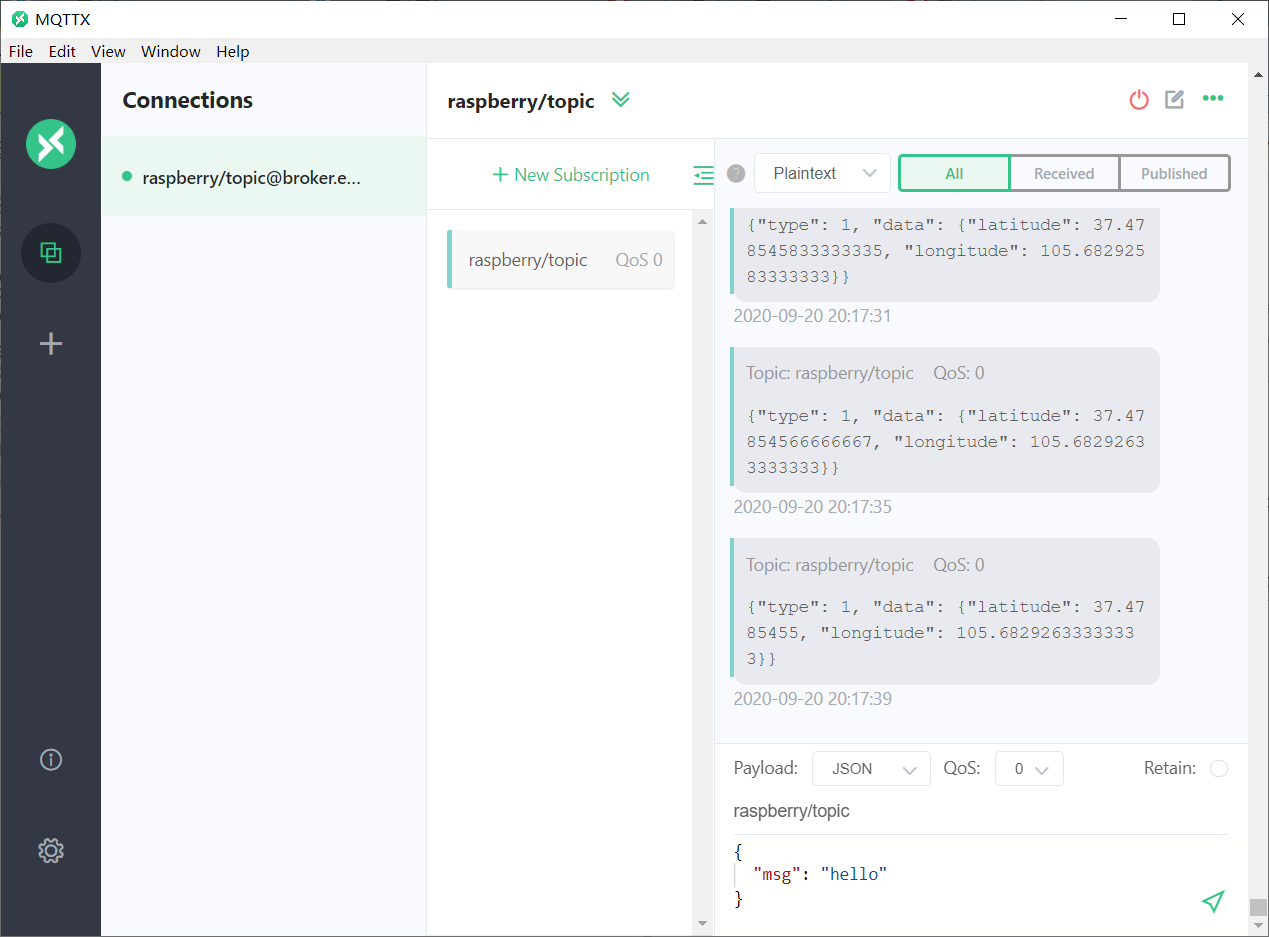1269x937 pixels.
Task: Add a new connection with plus icon
Action: tap(51, 344)
